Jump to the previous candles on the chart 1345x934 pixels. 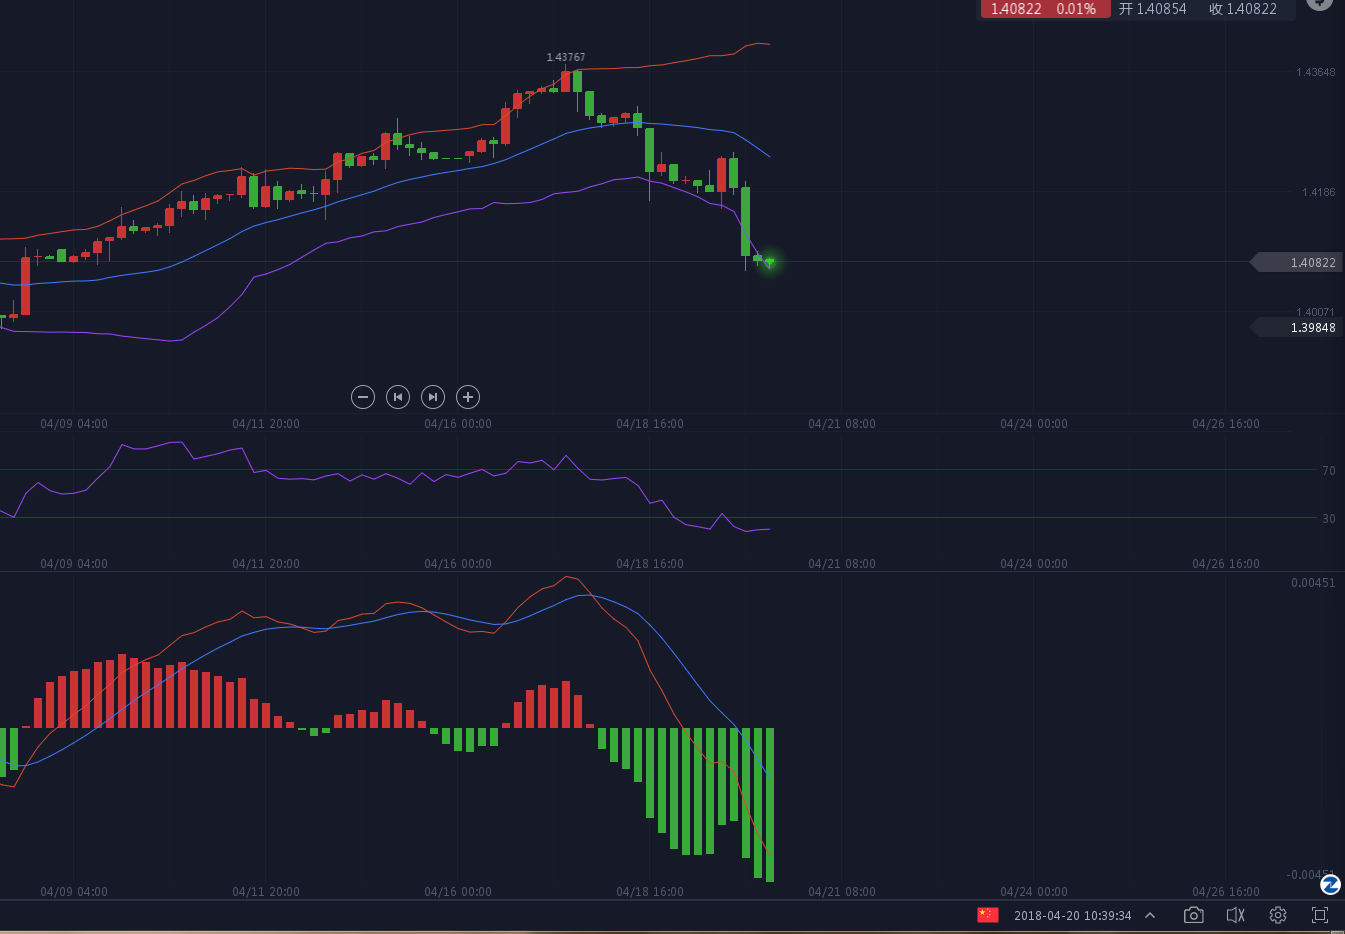(398, 397)
